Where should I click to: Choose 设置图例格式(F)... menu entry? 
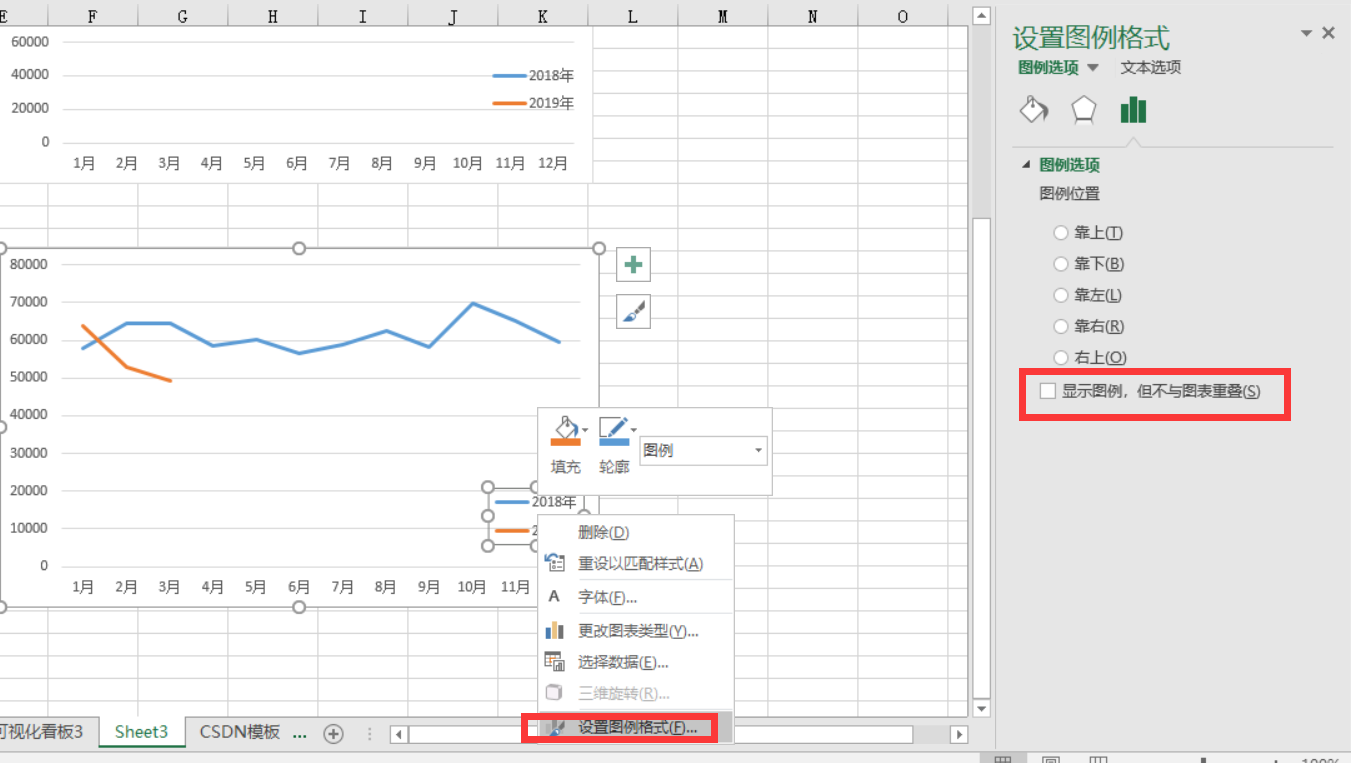pyautogui.click(x=636, y=727)
